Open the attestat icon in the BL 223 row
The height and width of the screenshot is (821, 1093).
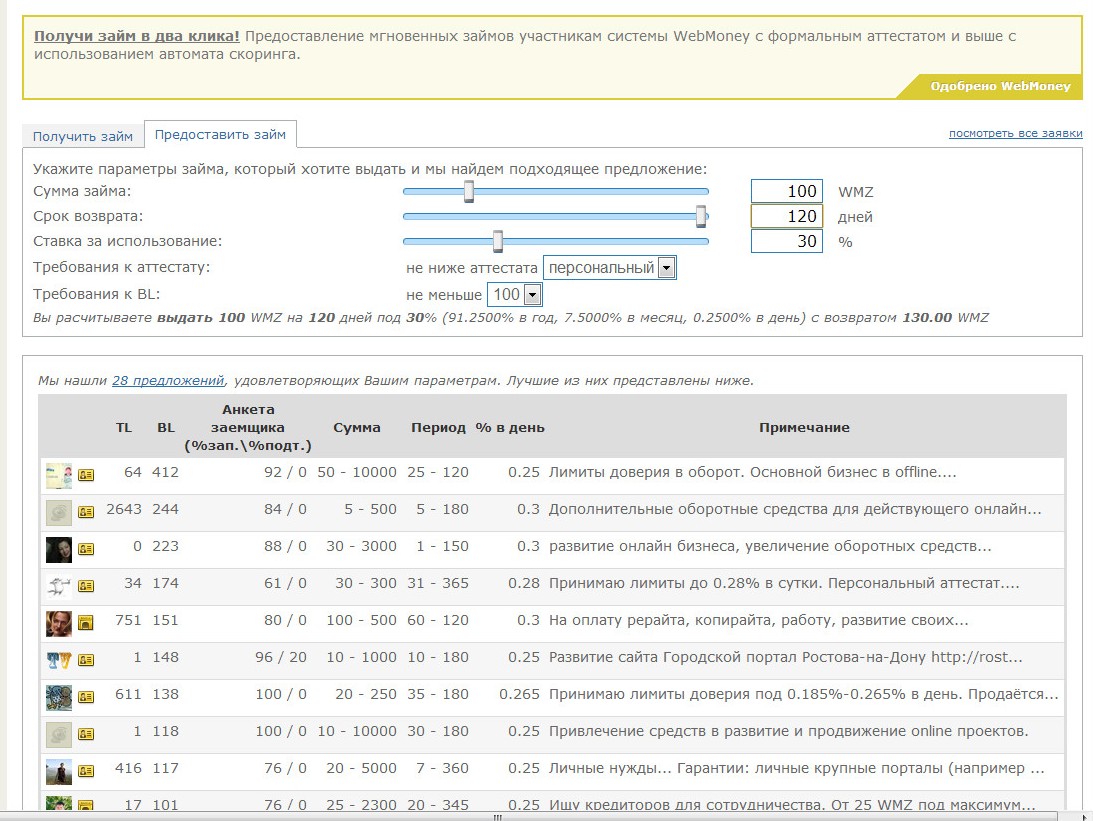(86, 548)
